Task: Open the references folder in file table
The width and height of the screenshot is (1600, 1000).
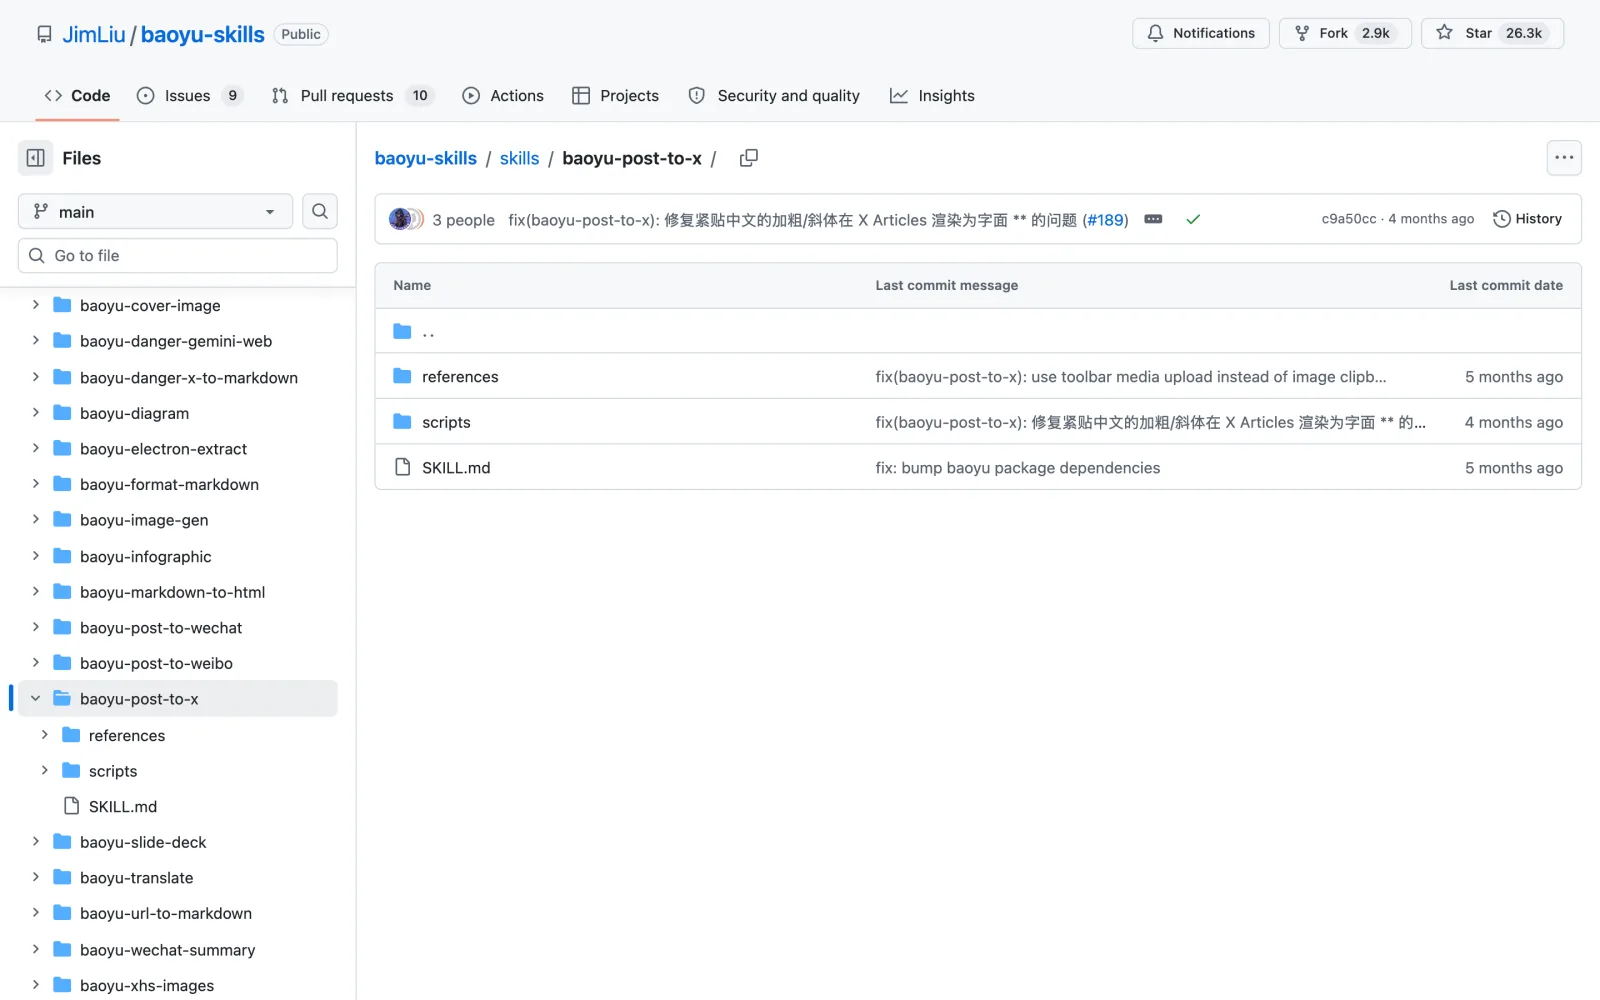Action: pos(460,377)
